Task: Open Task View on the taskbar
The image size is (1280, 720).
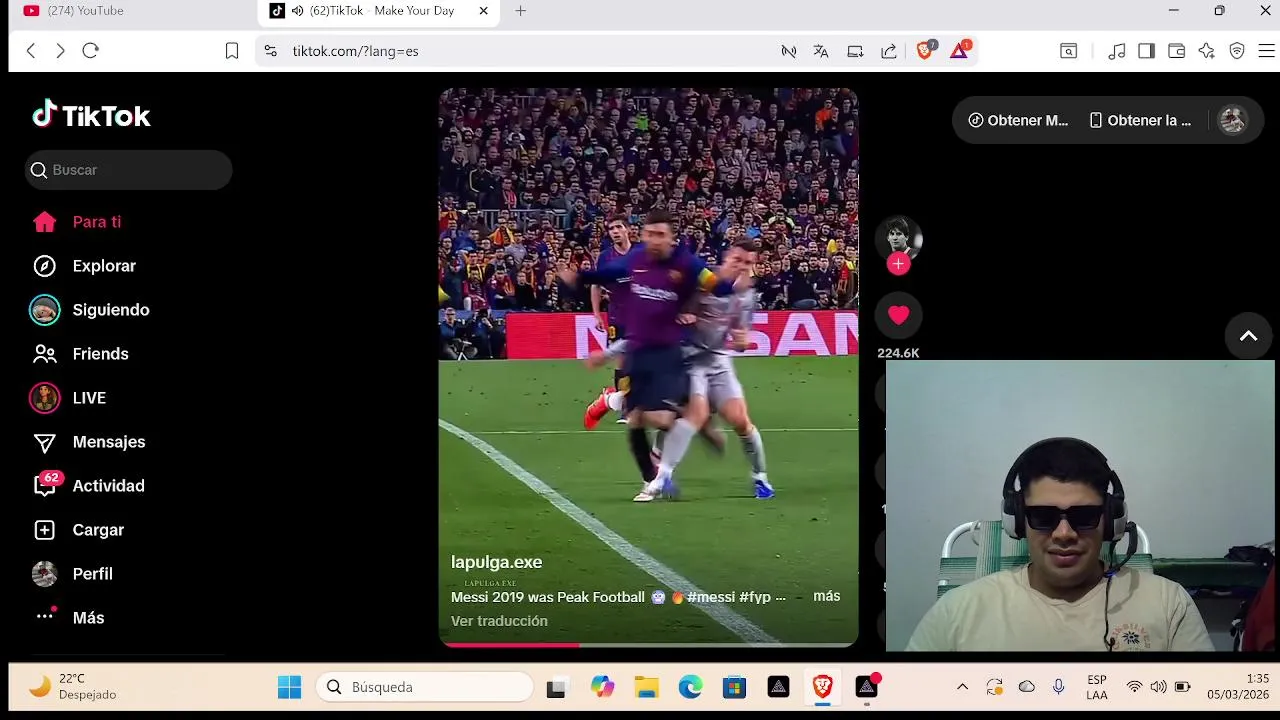Action: click(x=556, y=687)
